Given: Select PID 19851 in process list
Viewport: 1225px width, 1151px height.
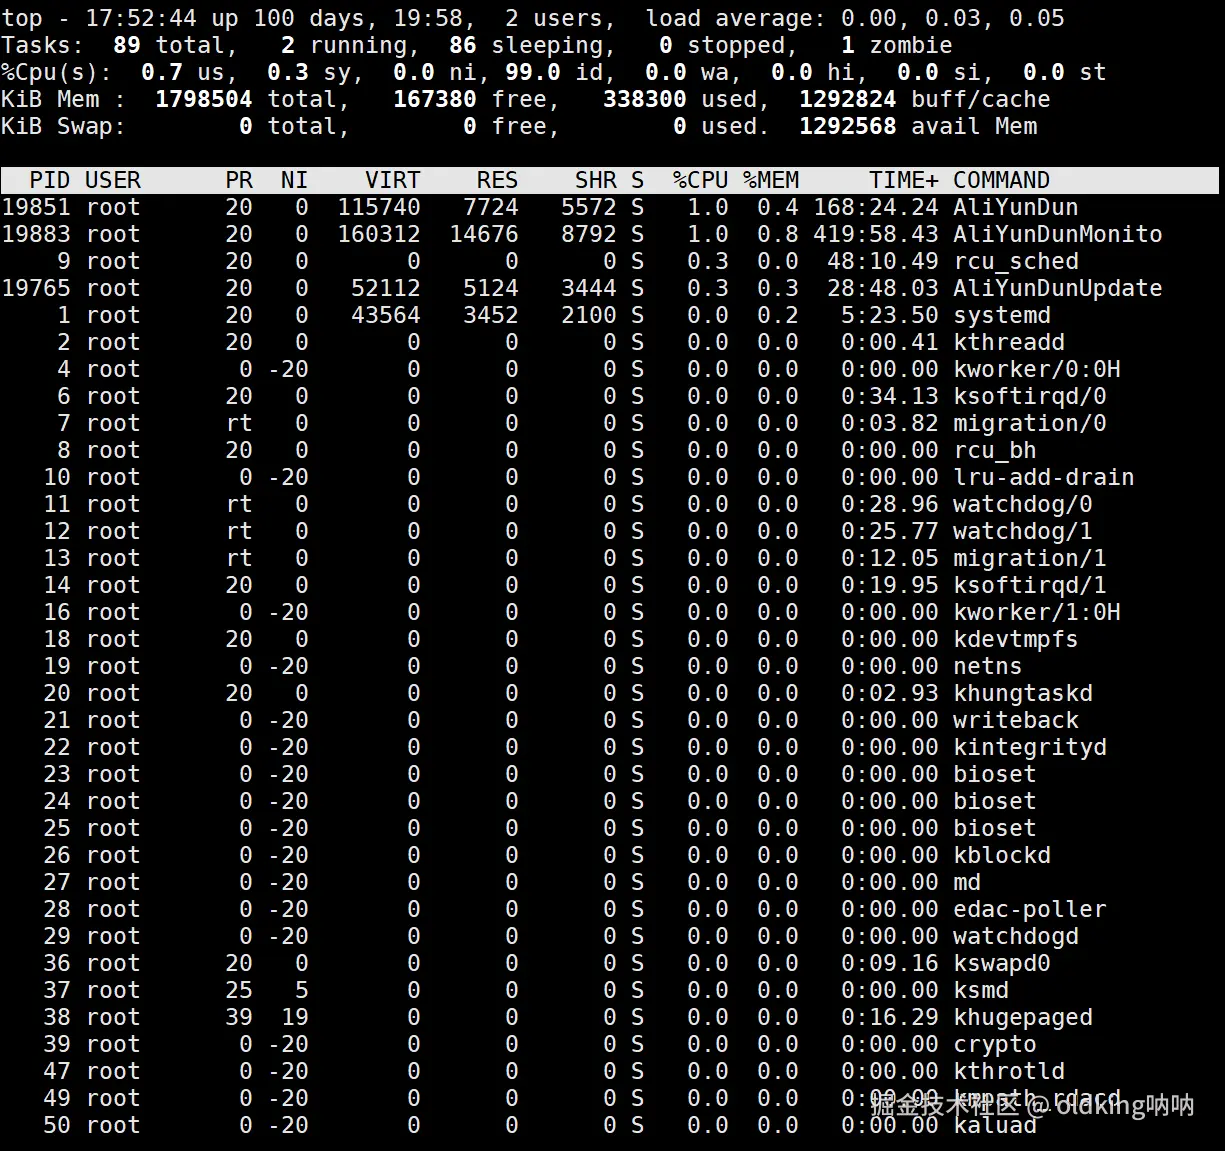Looking at the screenshot, I should (36, 207).
